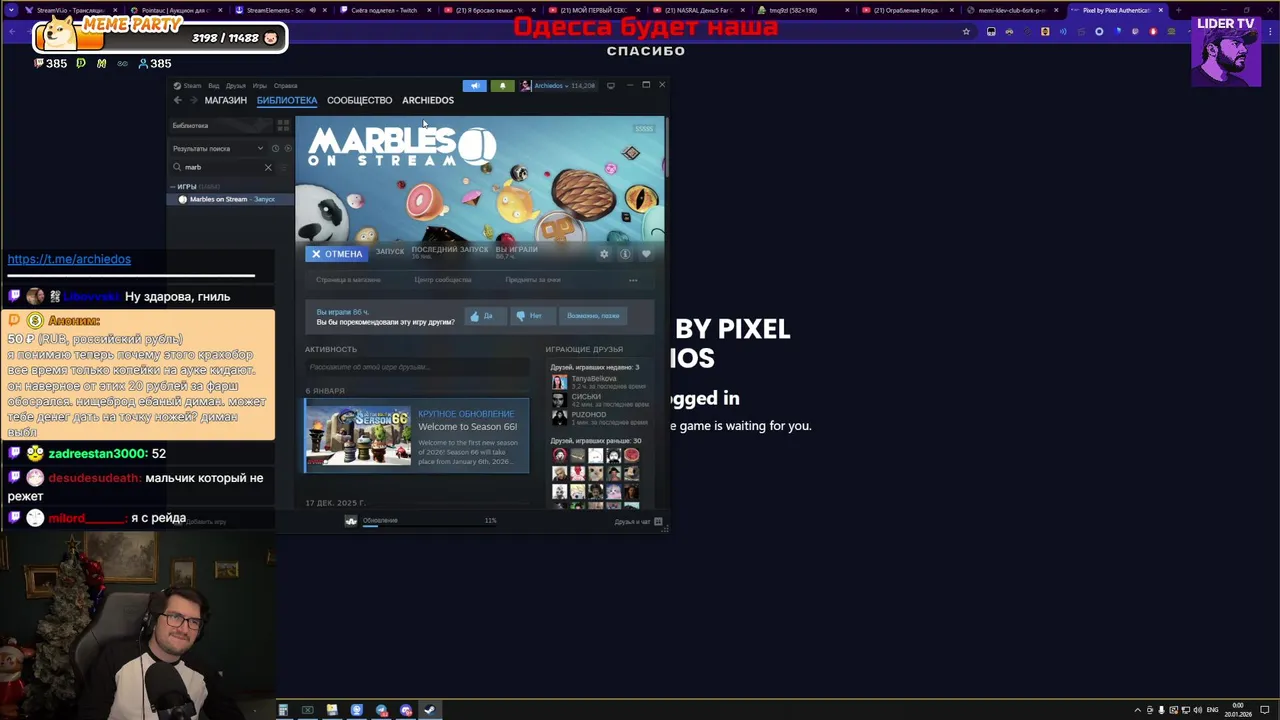The height and width of the screenshot is (720, 1280).
Task: Open 'Welcome to Season 66!' news title
Action: point(468,427)
